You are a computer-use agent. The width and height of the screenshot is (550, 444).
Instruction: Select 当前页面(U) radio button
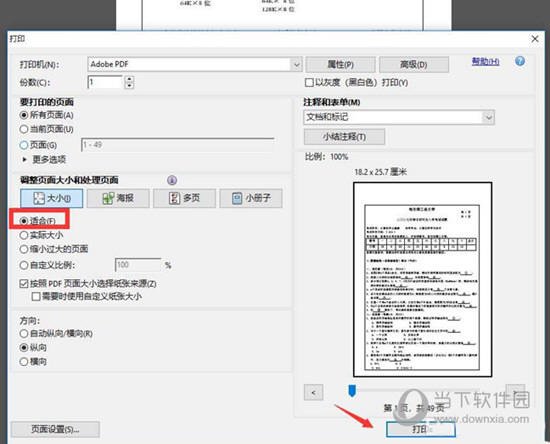coord(24,129)
